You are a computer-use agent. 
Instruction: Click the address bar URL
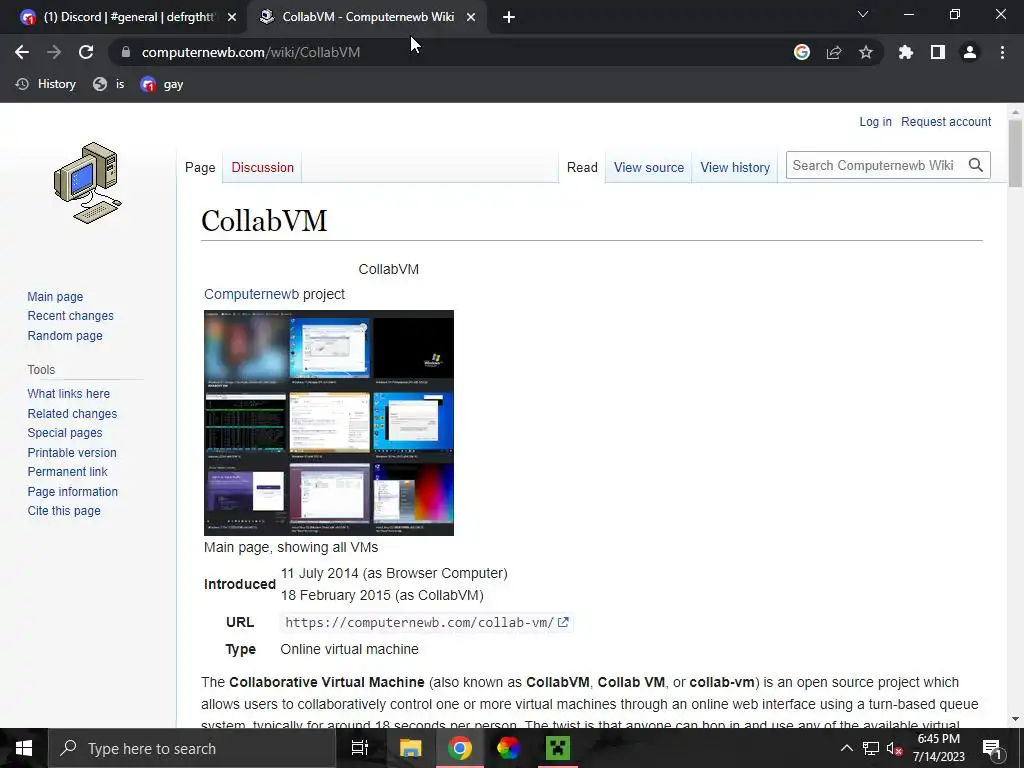251,52
